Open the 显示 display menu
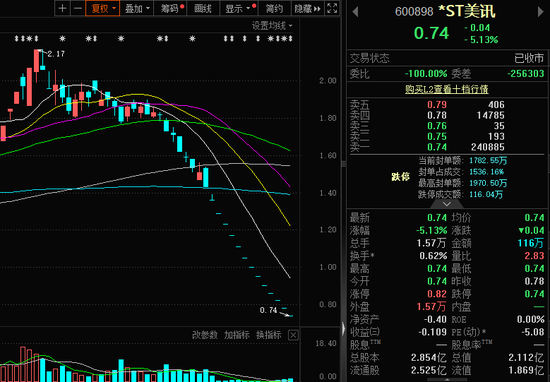550x382 pixels. 239,8
